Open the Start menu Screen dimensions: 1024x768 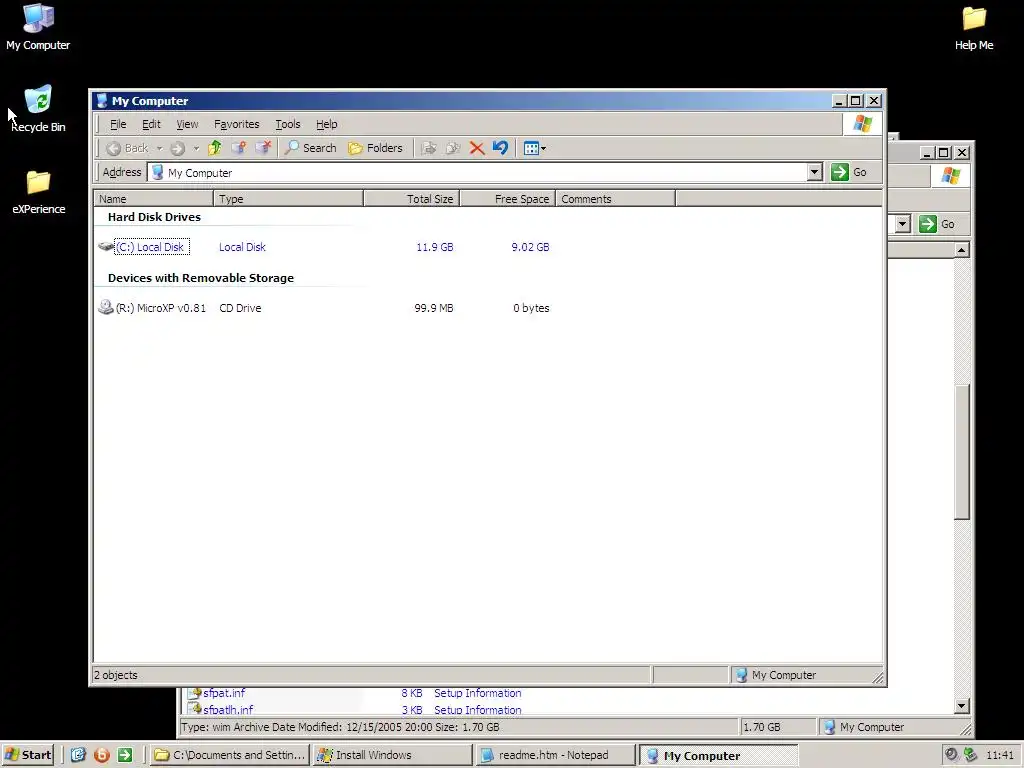(28, 755)
